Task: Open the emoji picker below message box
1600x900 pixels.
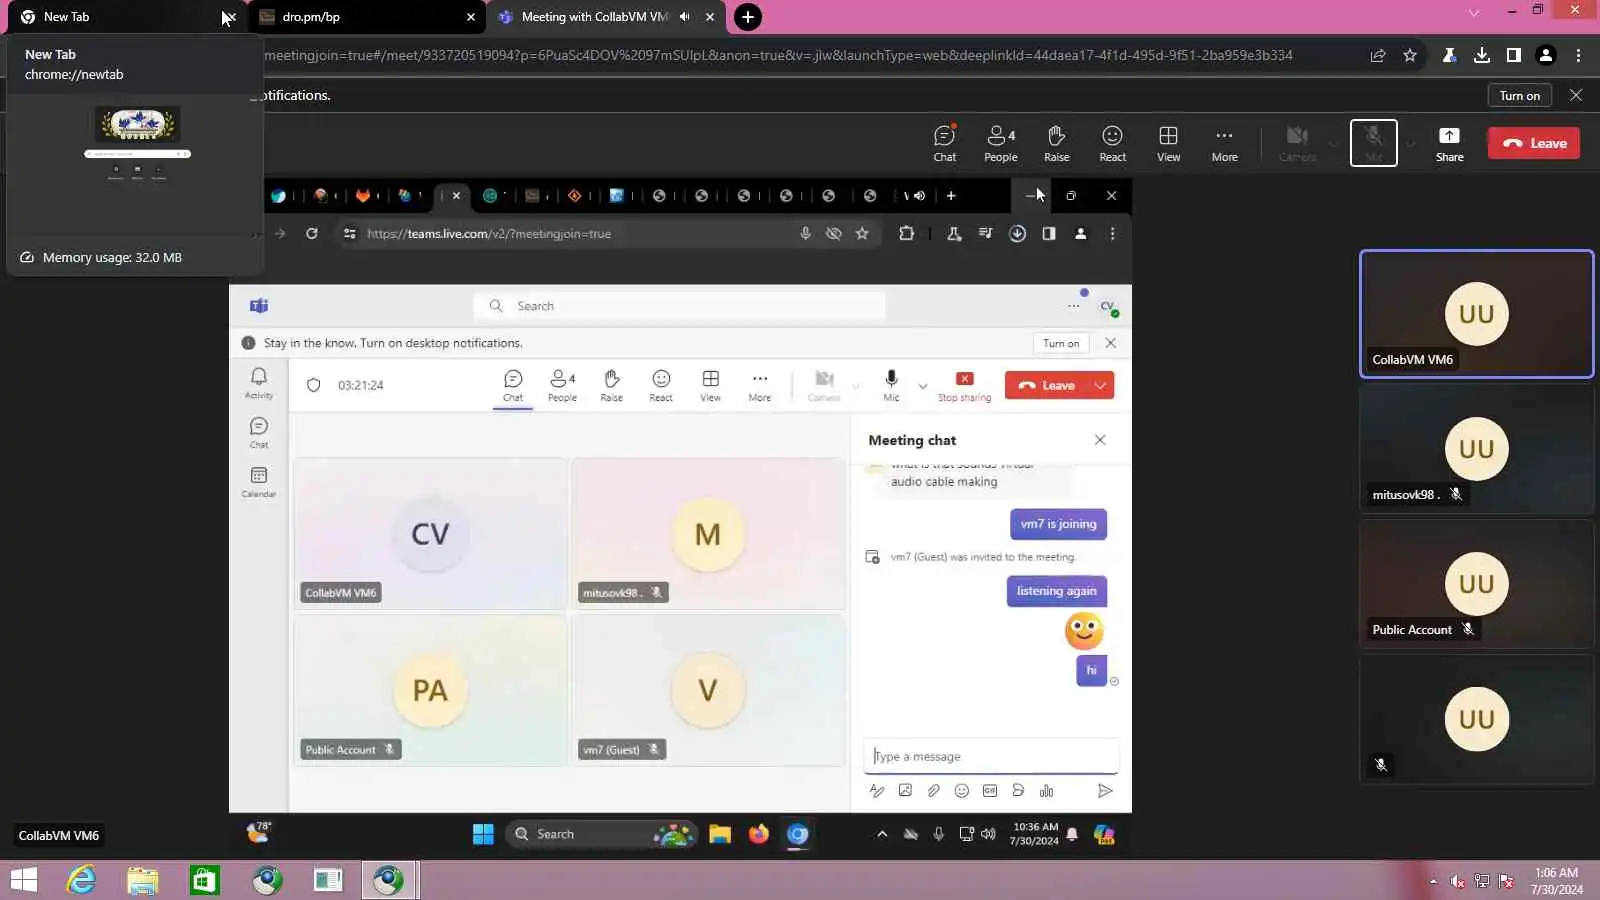Action: 962,791
